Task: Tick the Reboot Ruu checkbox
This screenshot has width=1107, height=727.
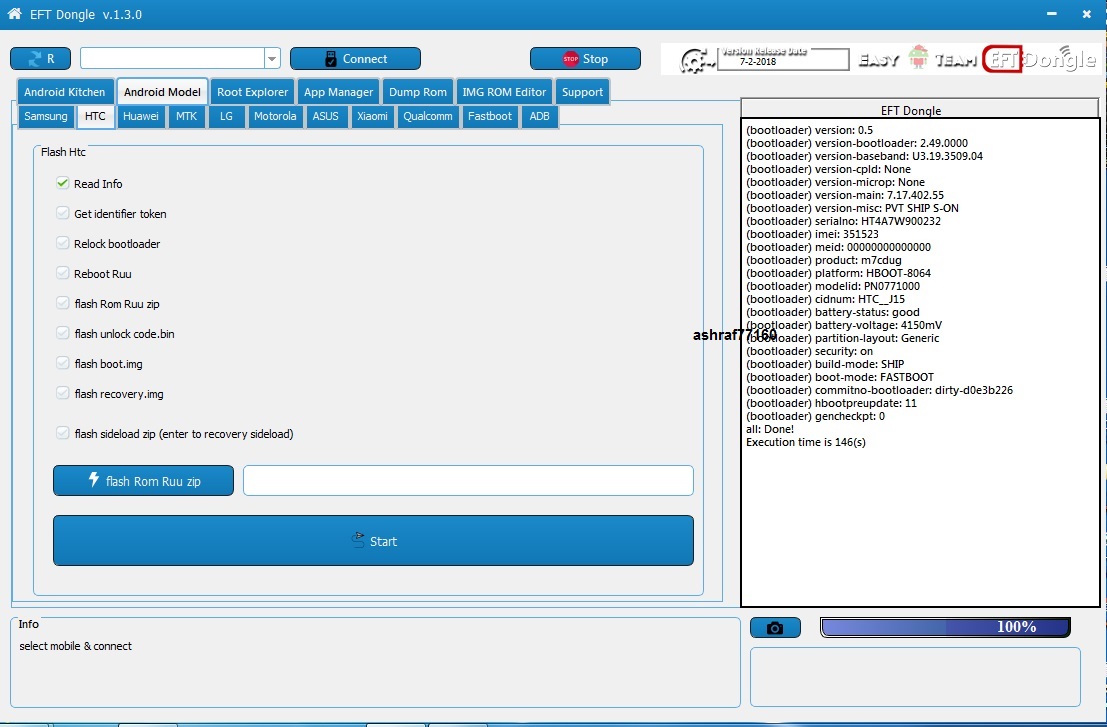Action: pyautogui.click(x=63, y=273)
